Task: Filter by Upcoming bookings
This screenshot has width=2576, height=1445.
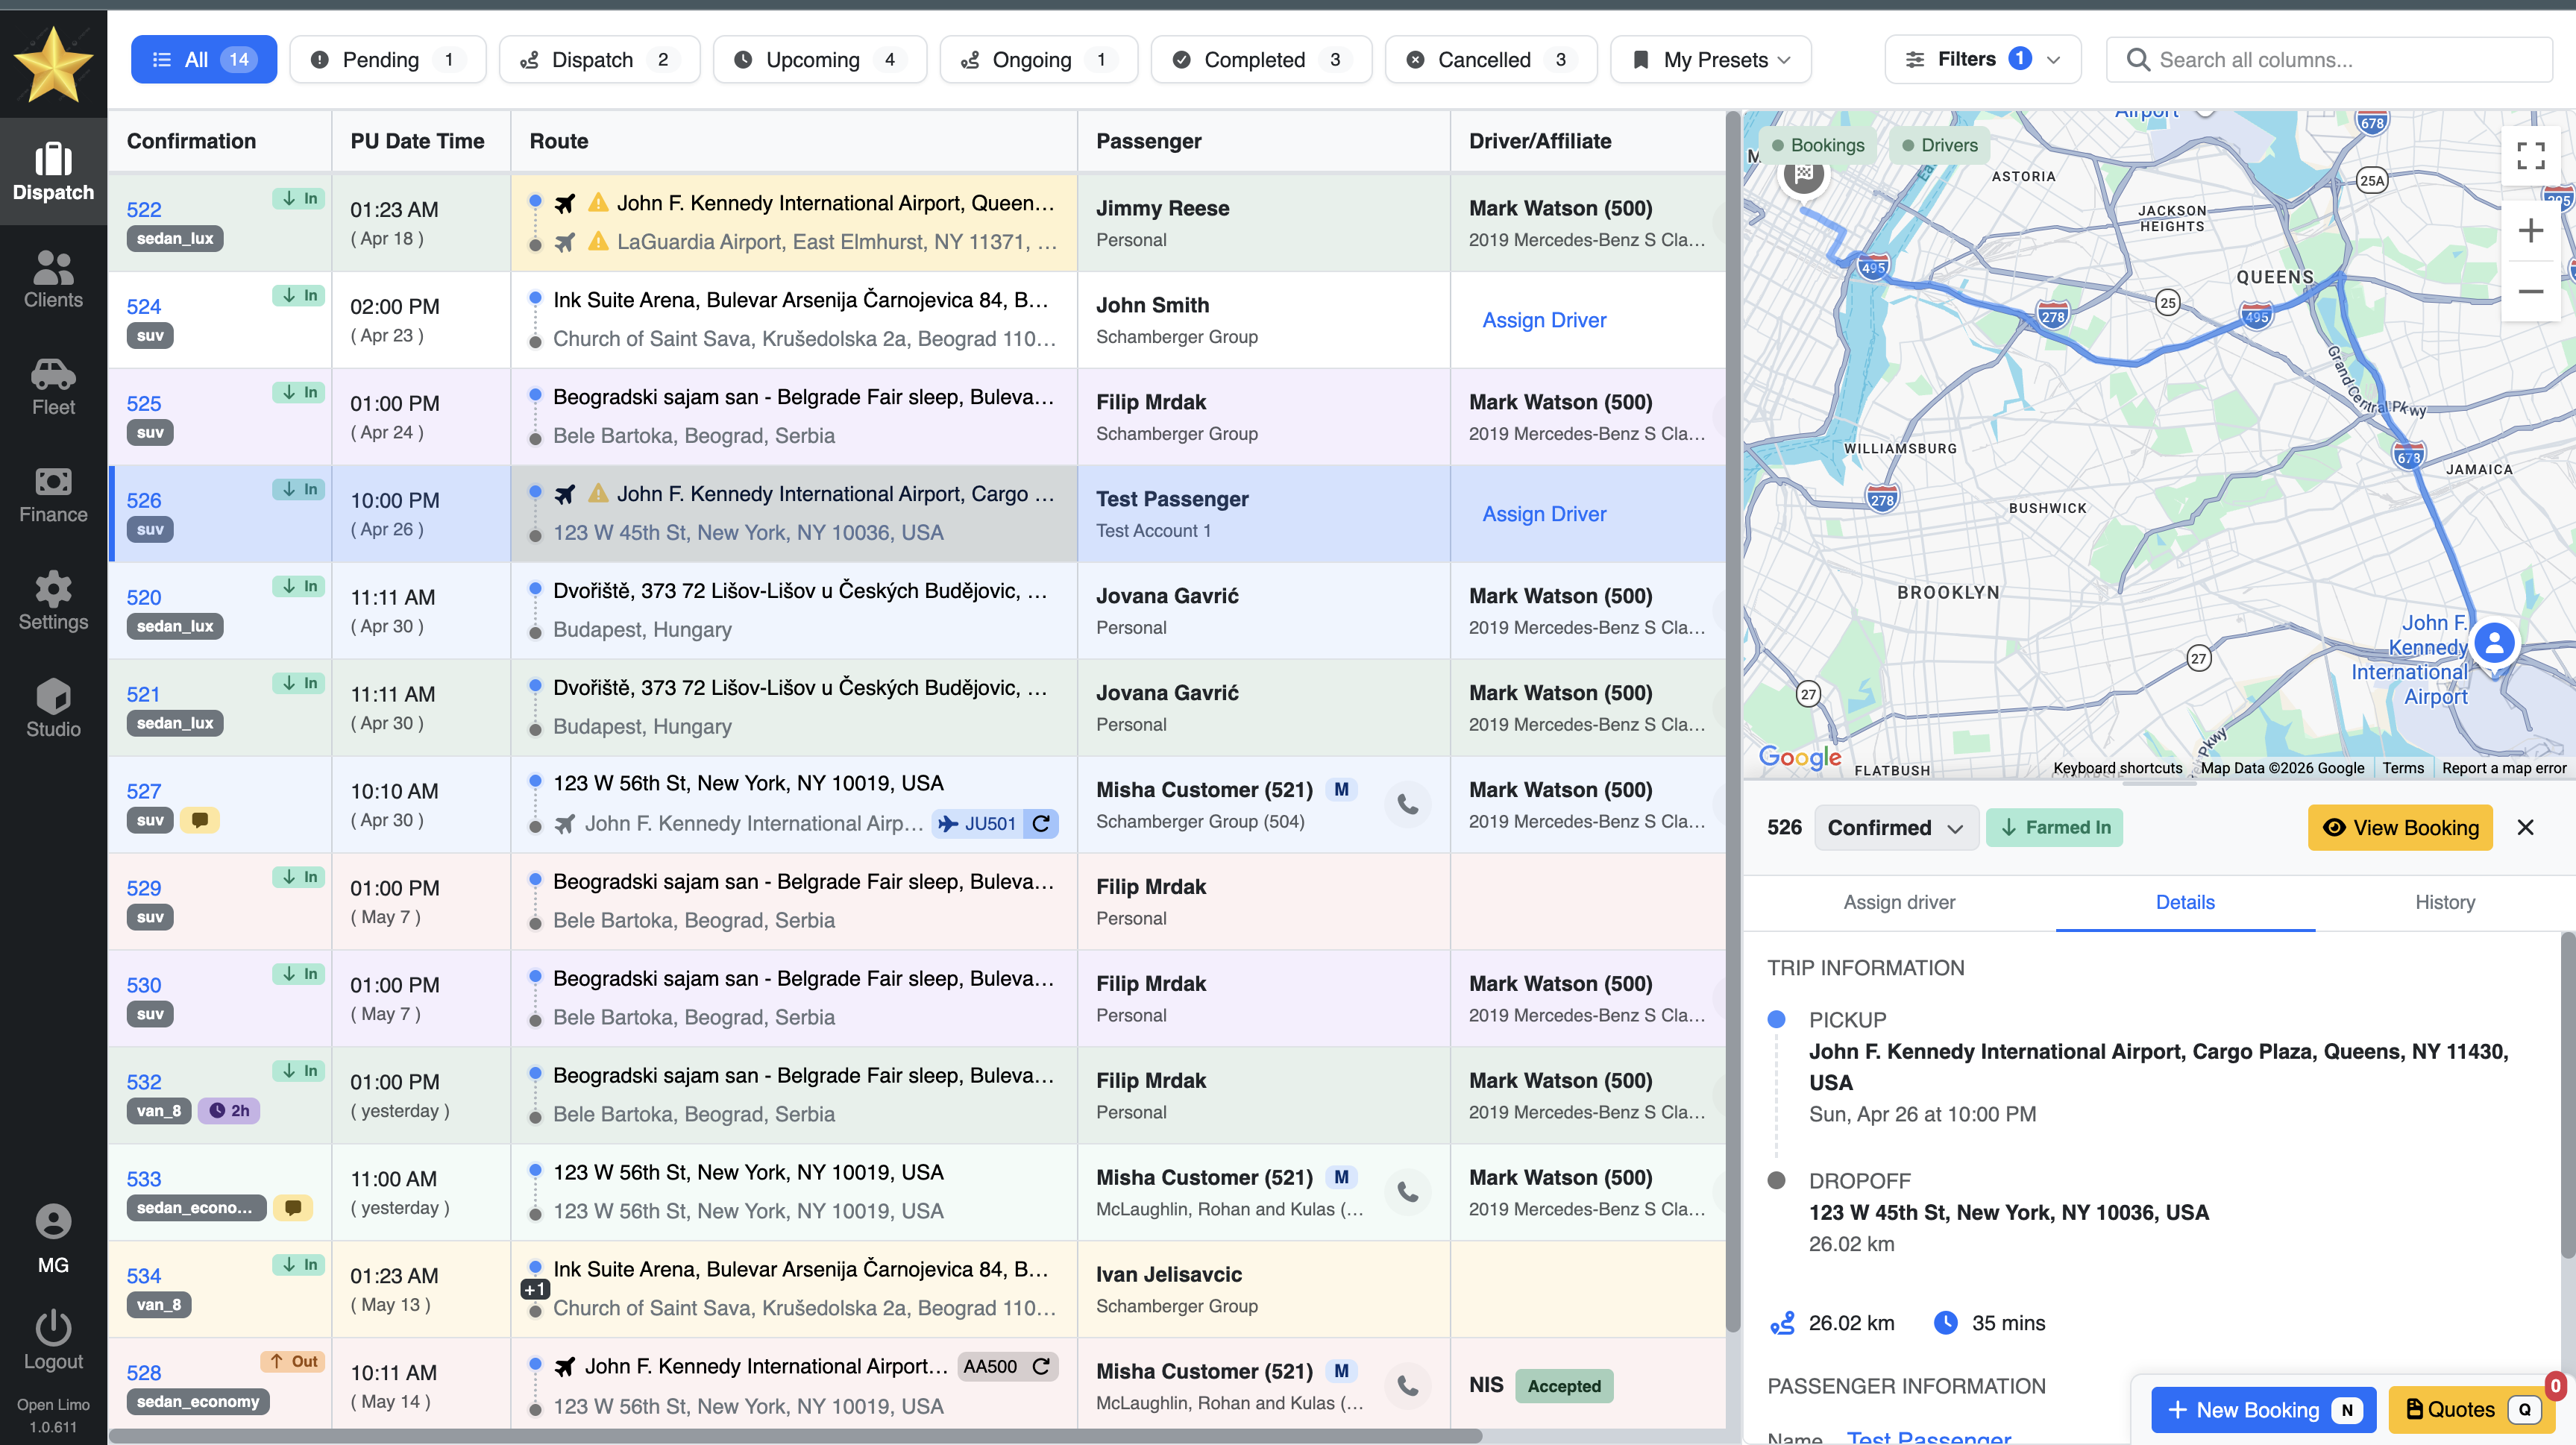Action: click(820, 59)
